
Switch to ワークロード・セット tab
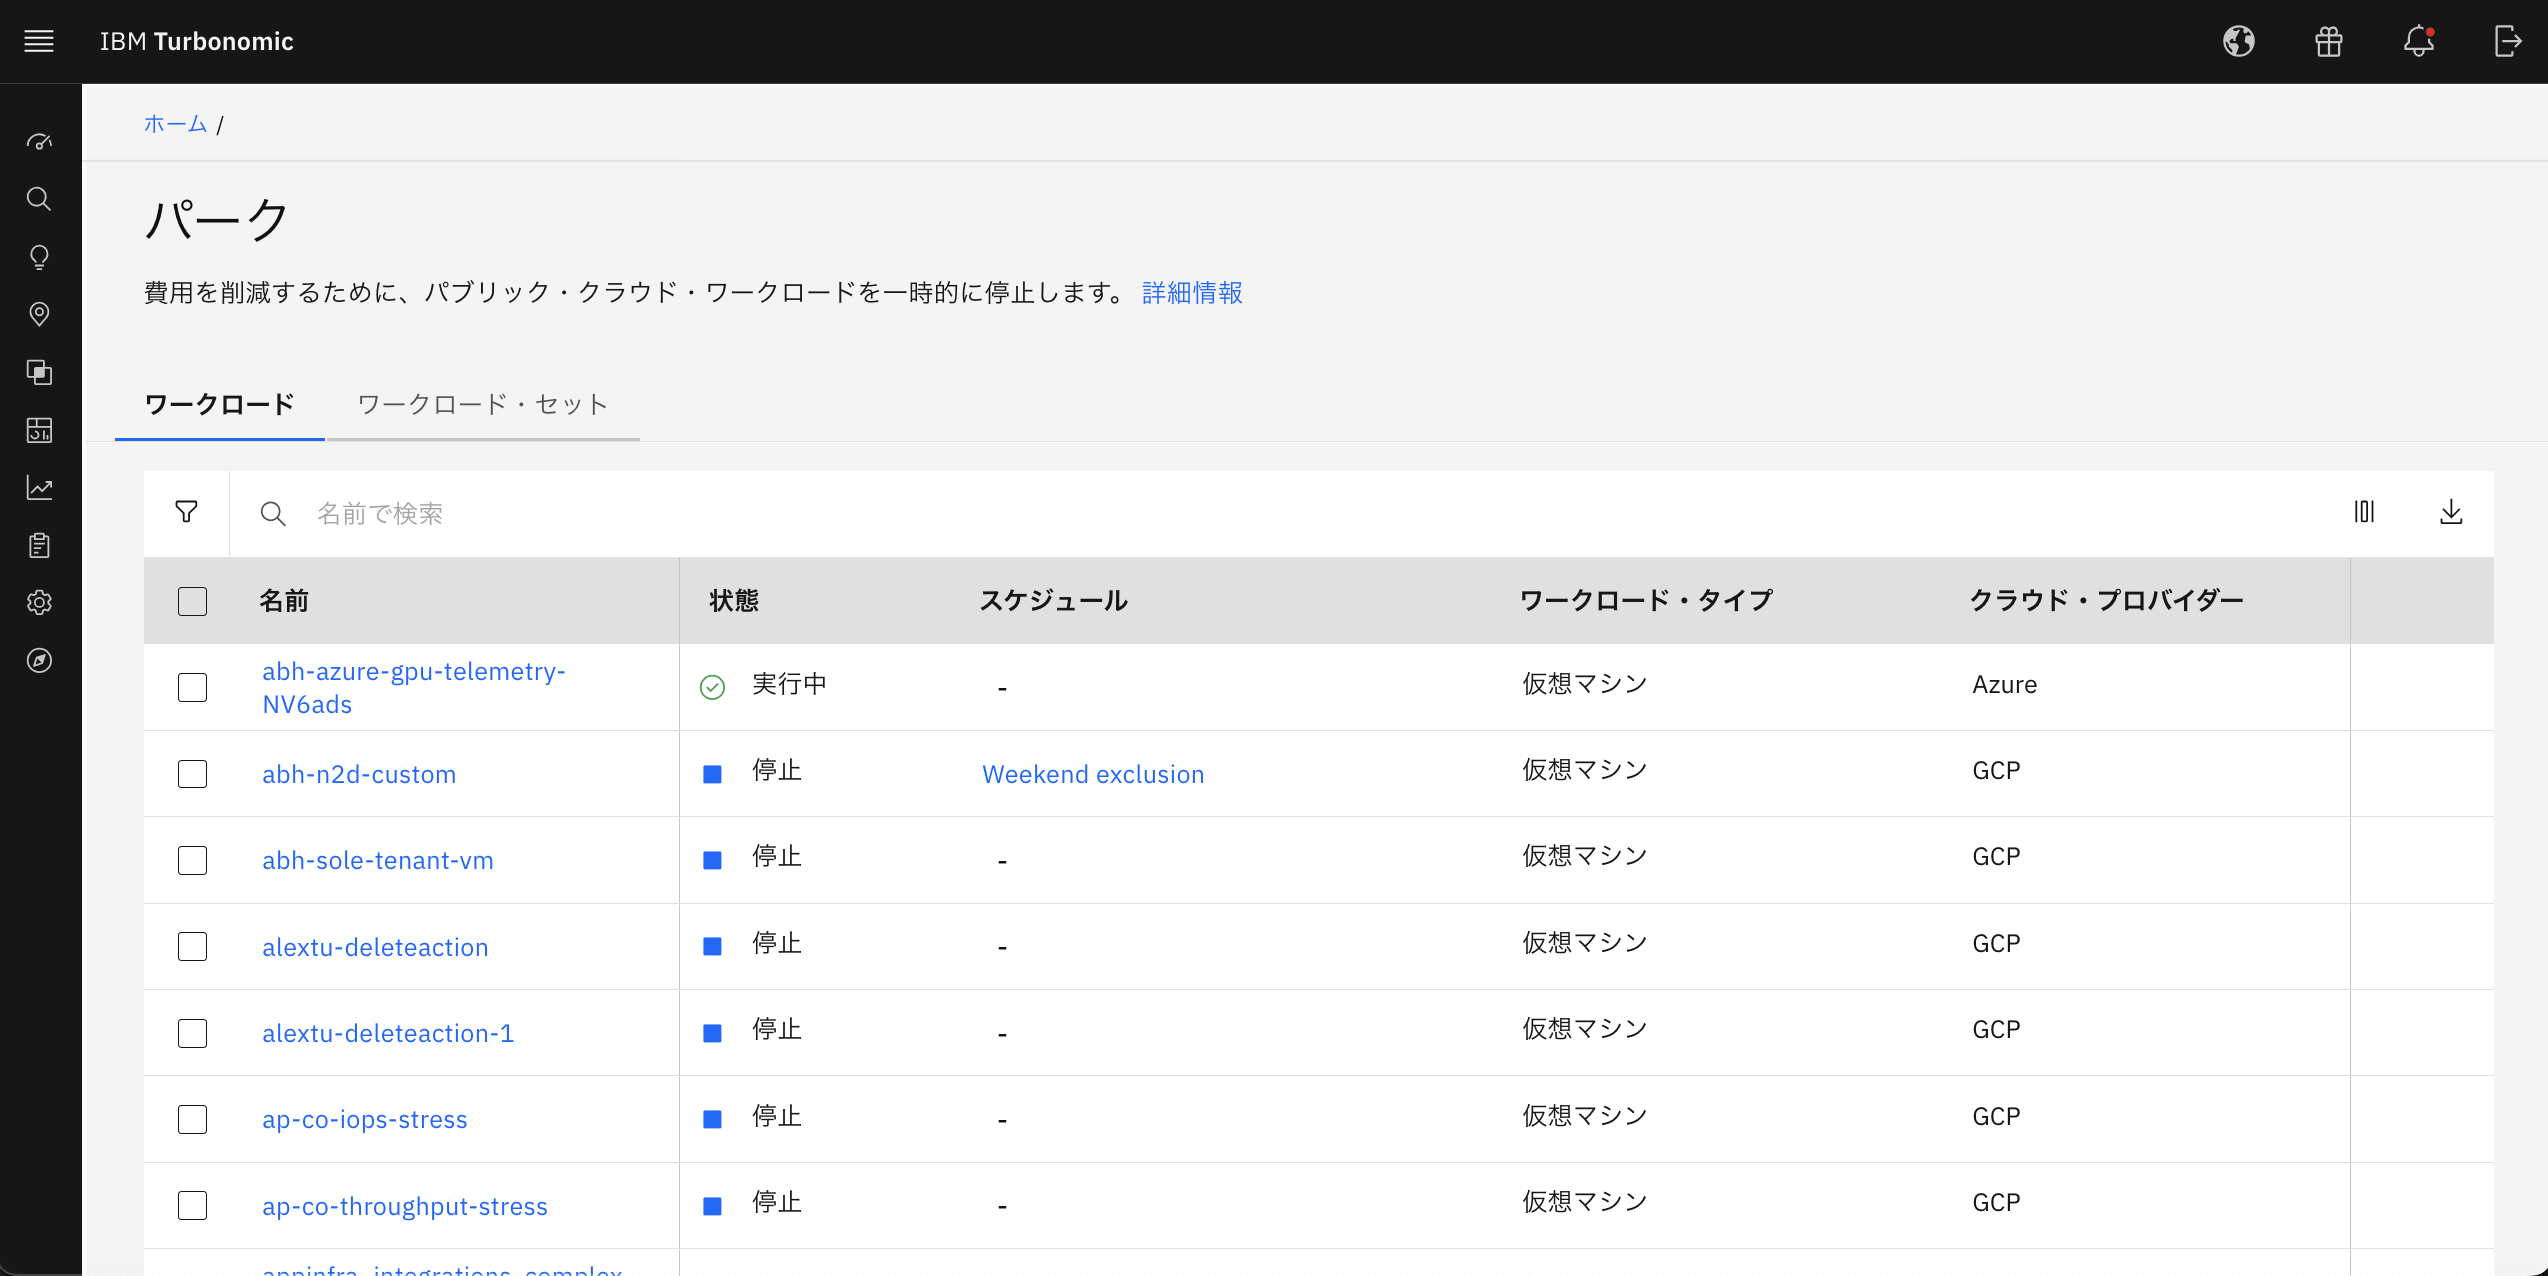click(482, 404)
